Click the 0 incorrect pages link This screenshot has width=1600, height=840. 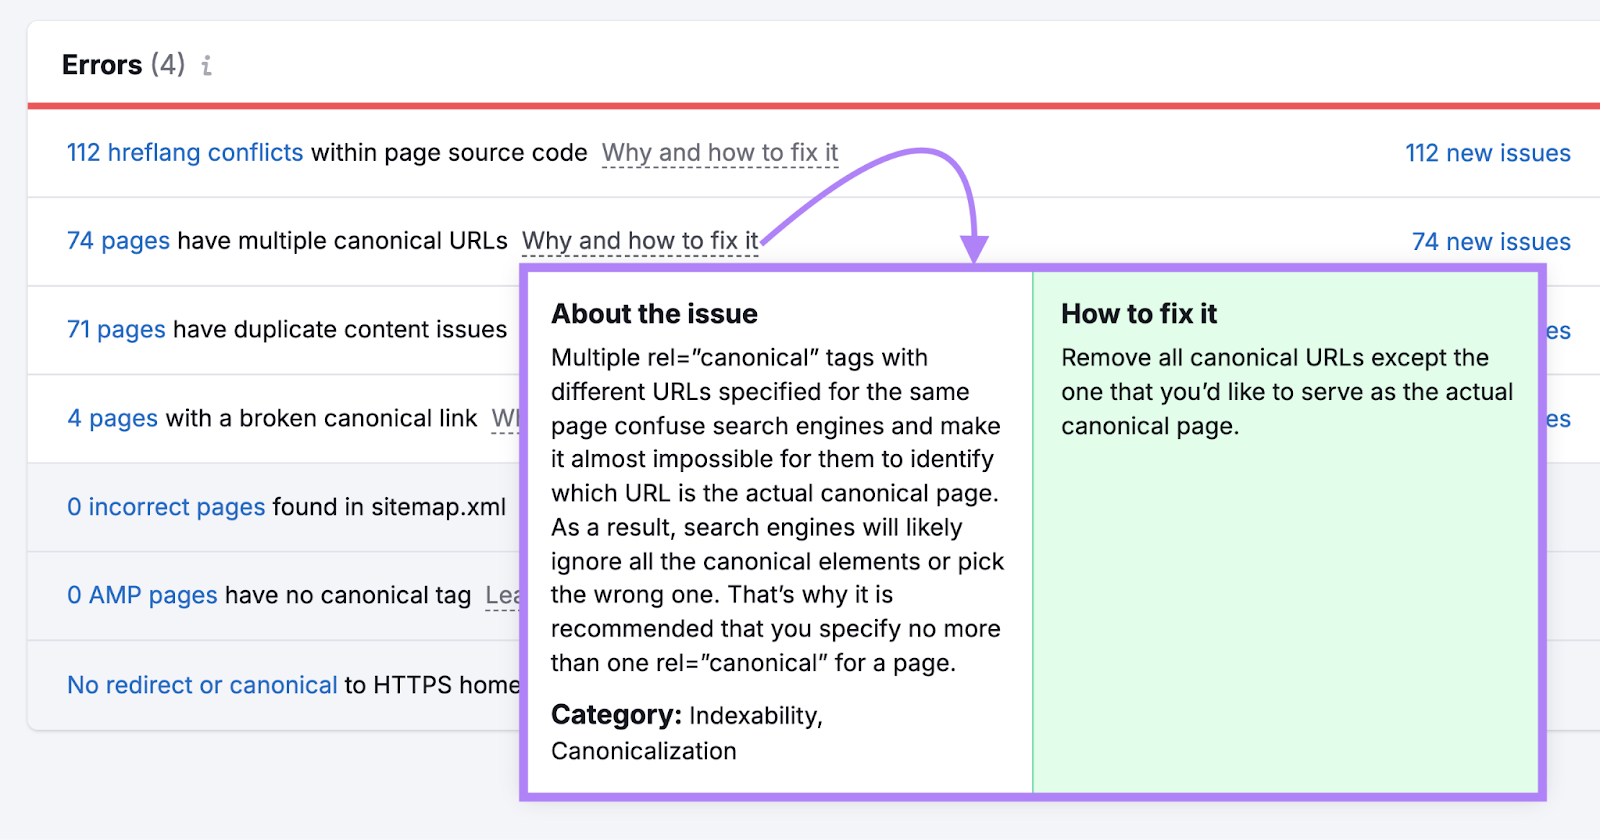(x=166, y=507)
